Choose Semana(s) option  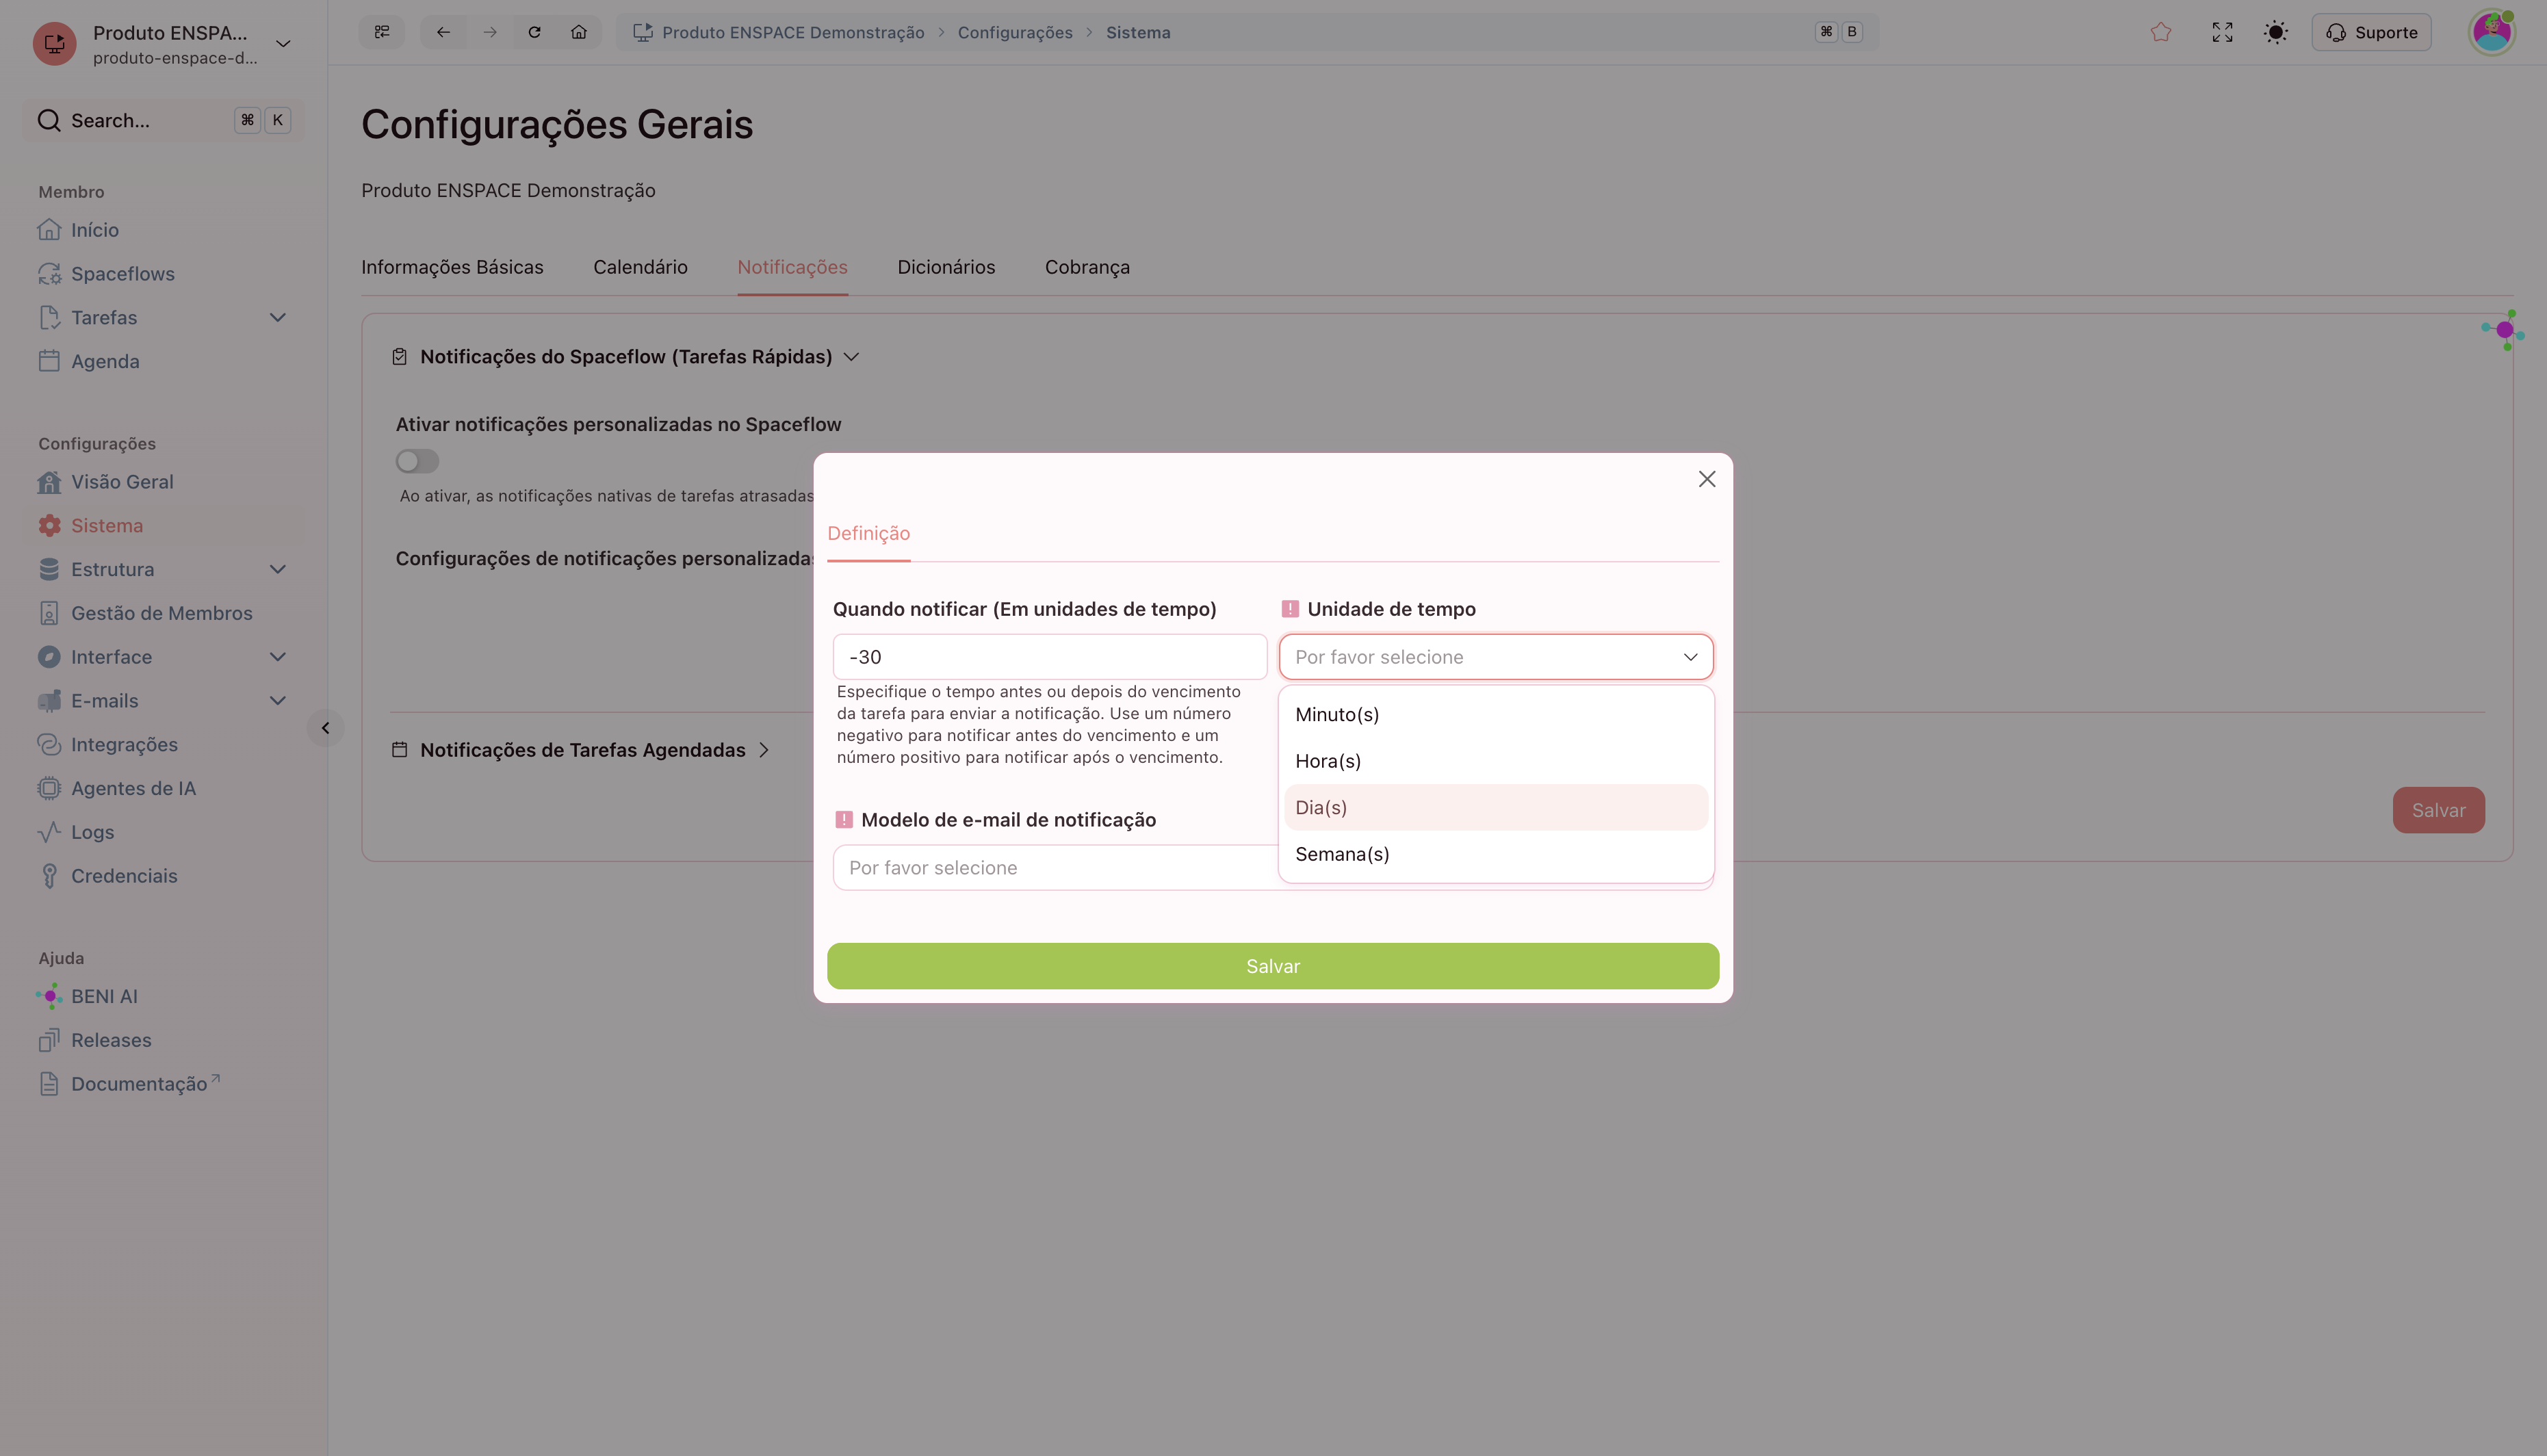coord(1495,854)
